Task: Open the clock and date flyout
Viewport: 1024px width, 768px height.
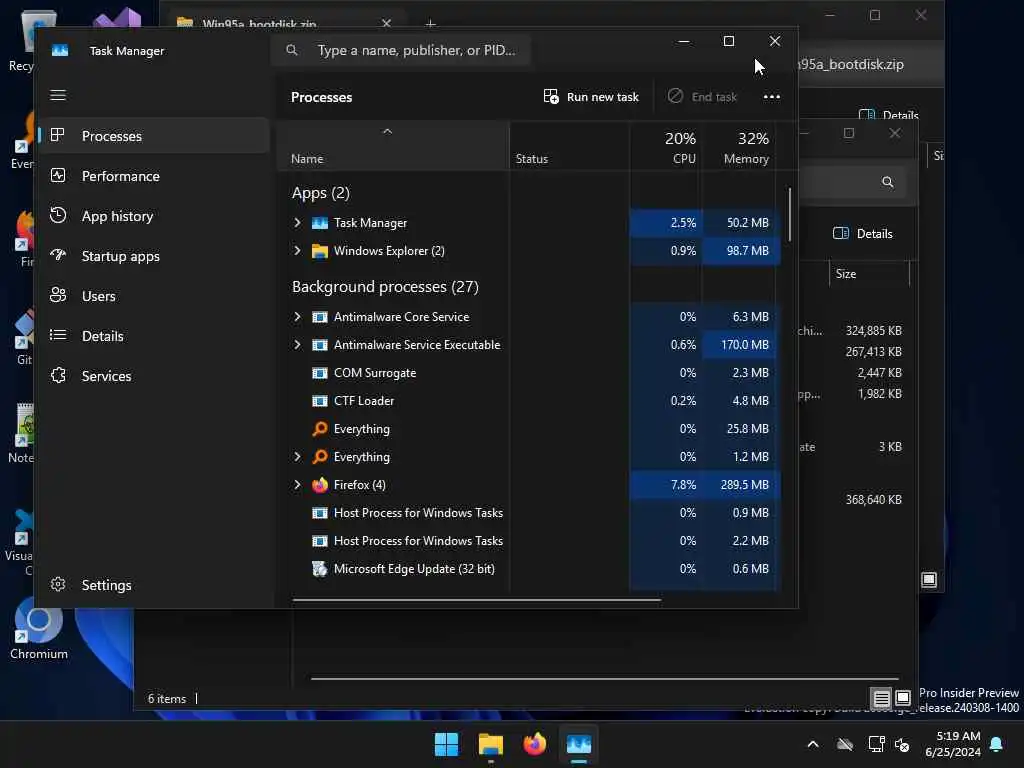Action: [x=952, y=744]
